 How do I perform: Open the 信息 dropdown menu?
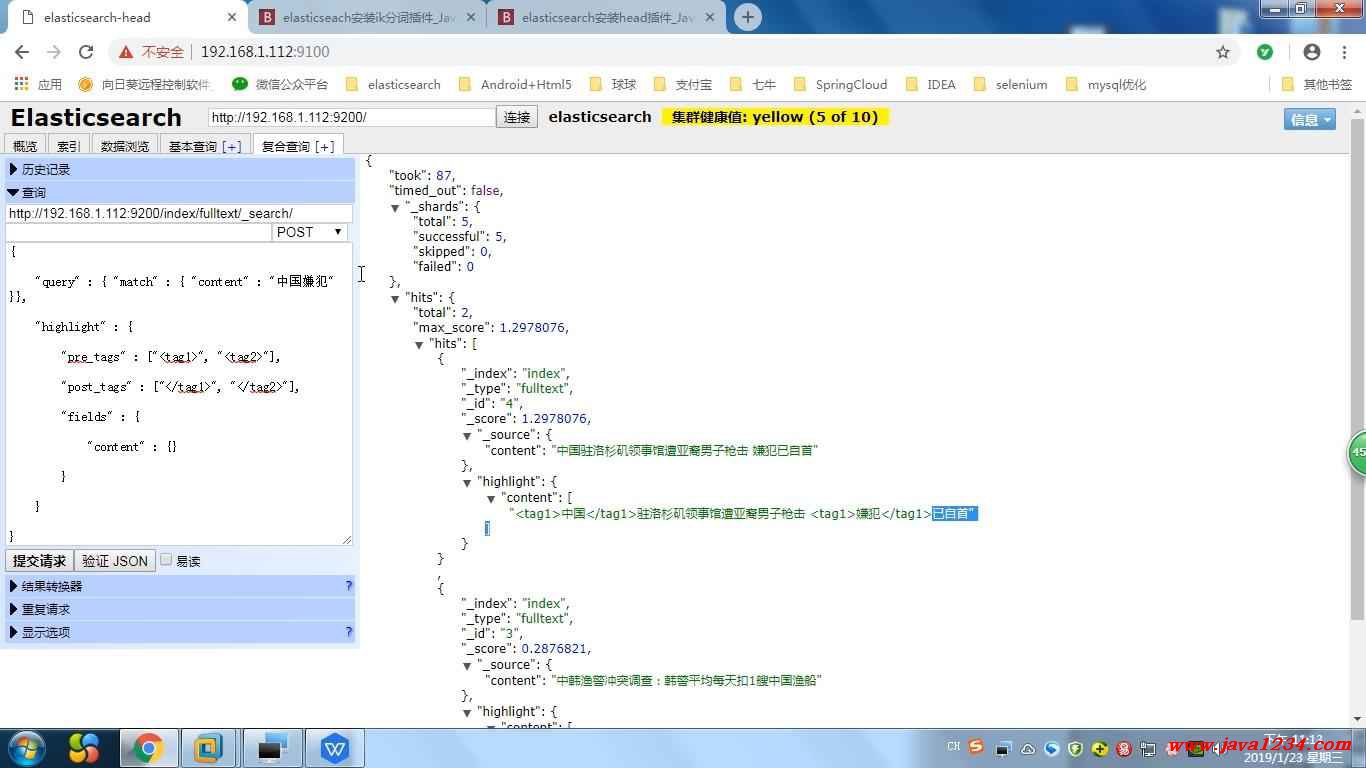tap(1310, 119)
